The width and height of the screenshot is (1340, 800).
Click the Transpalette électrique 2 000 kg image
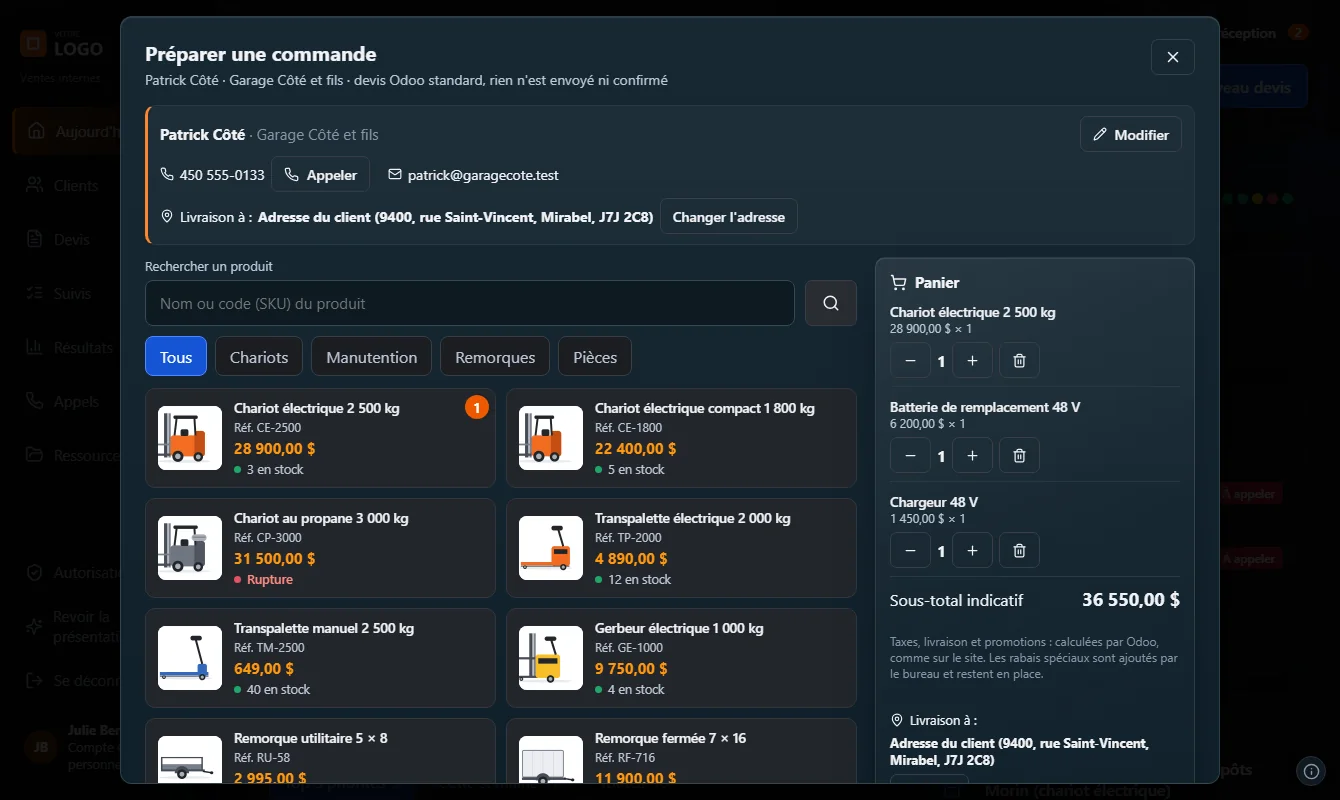tap(551, 548)
